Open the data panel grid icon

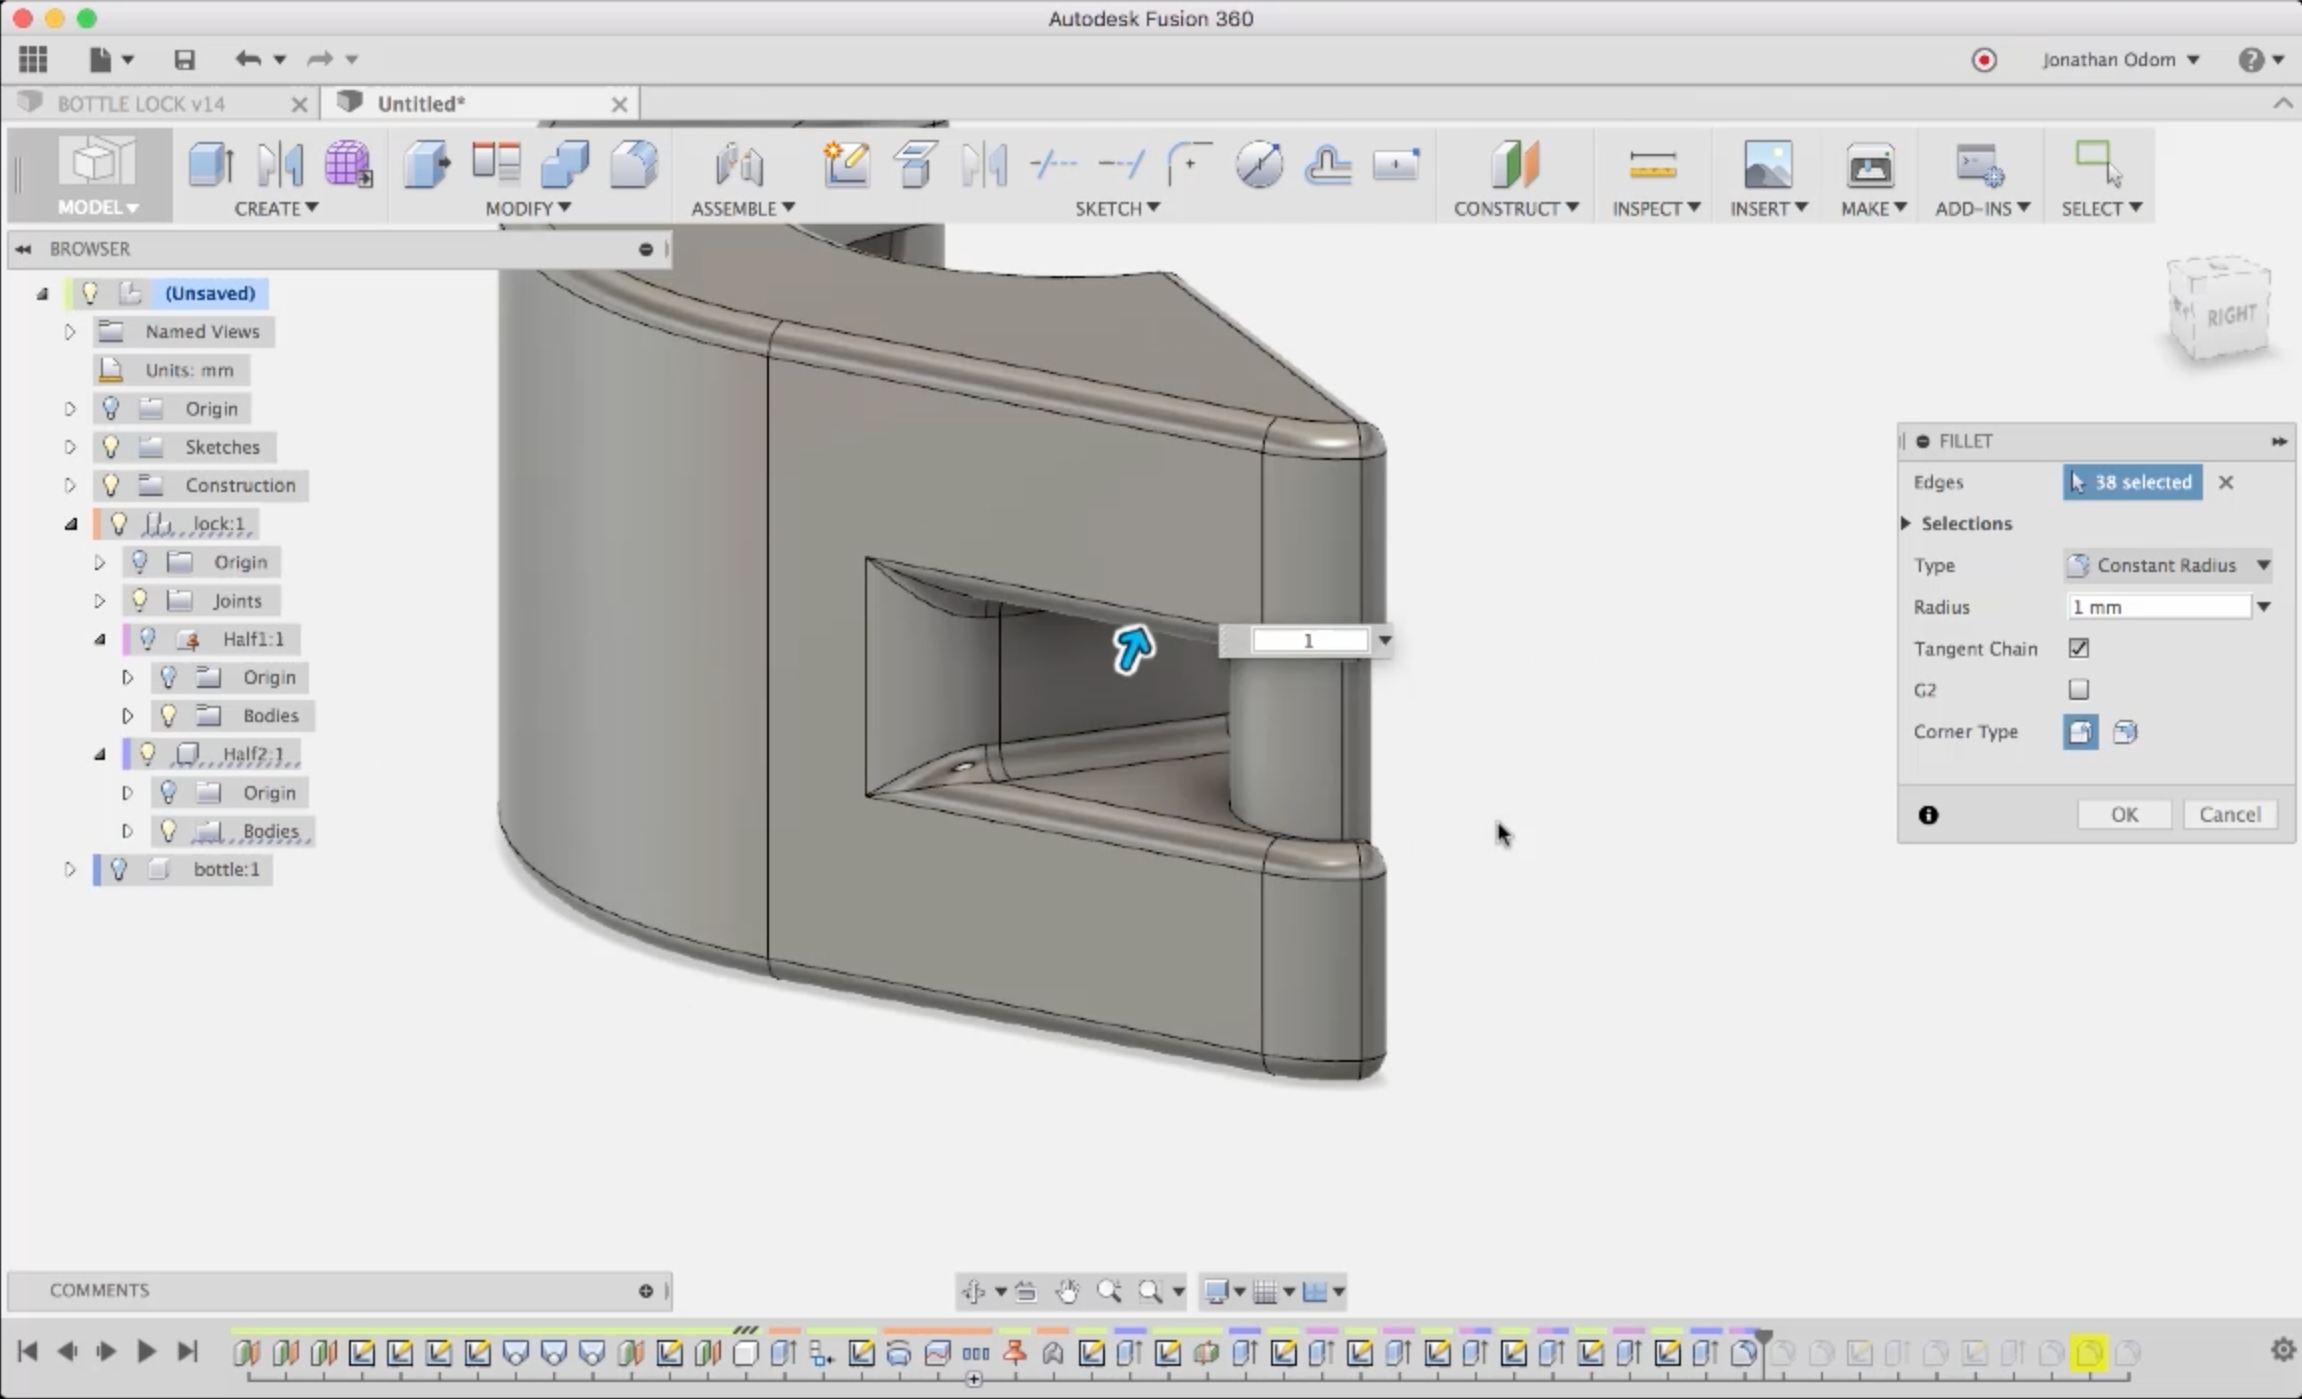point(33,60)
